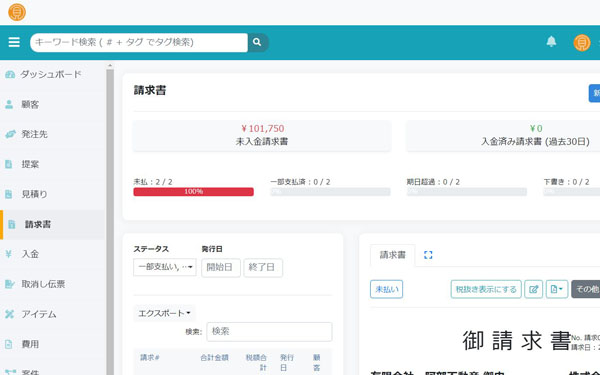Open the hamburger menu icon
Screen dimensions: 600x375
(x=14, y=42)
